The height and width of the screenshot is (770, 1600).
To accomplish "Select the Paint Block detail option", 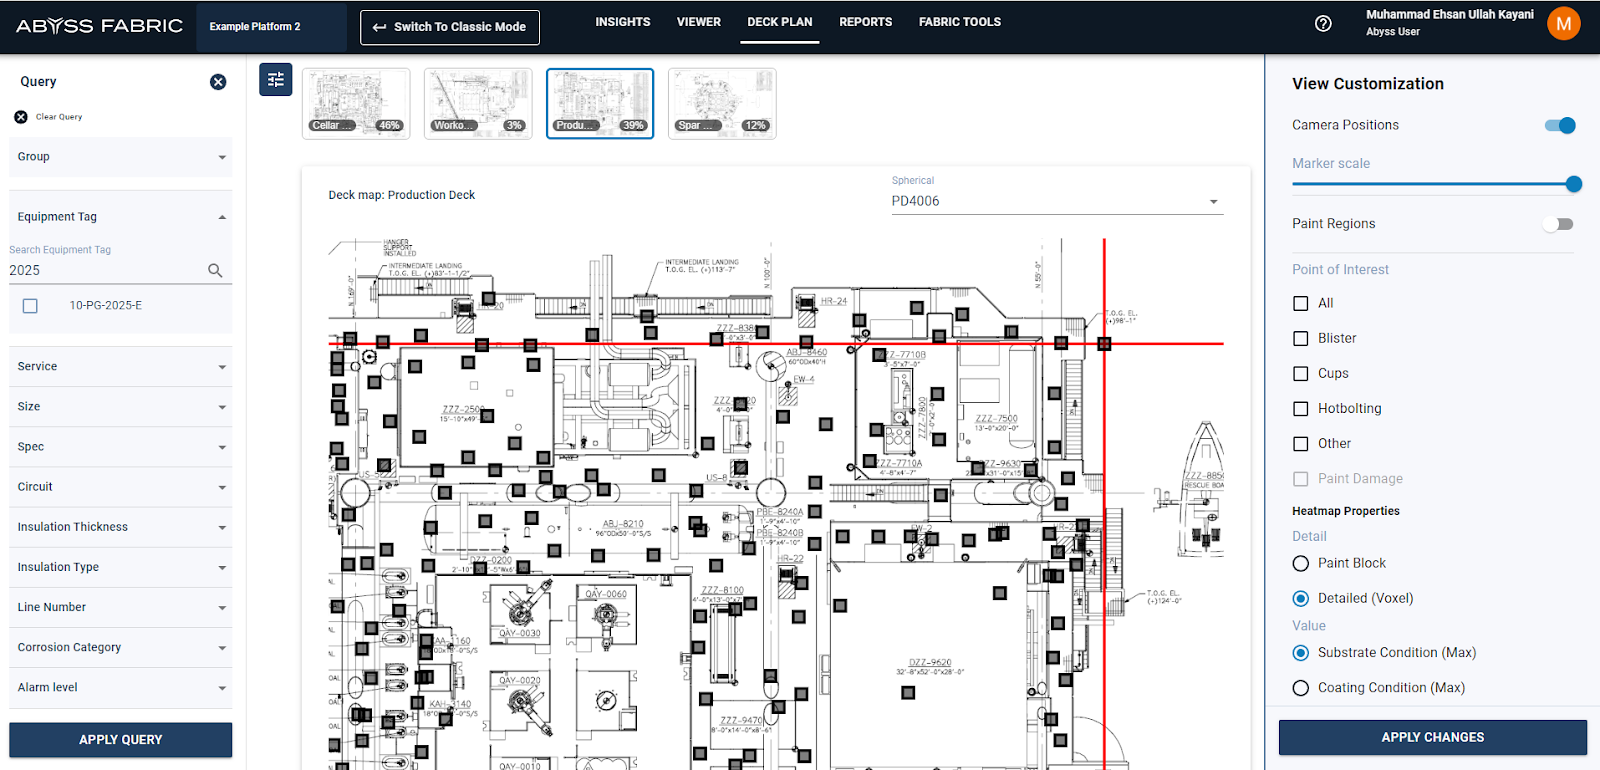I will point(1301,563).
